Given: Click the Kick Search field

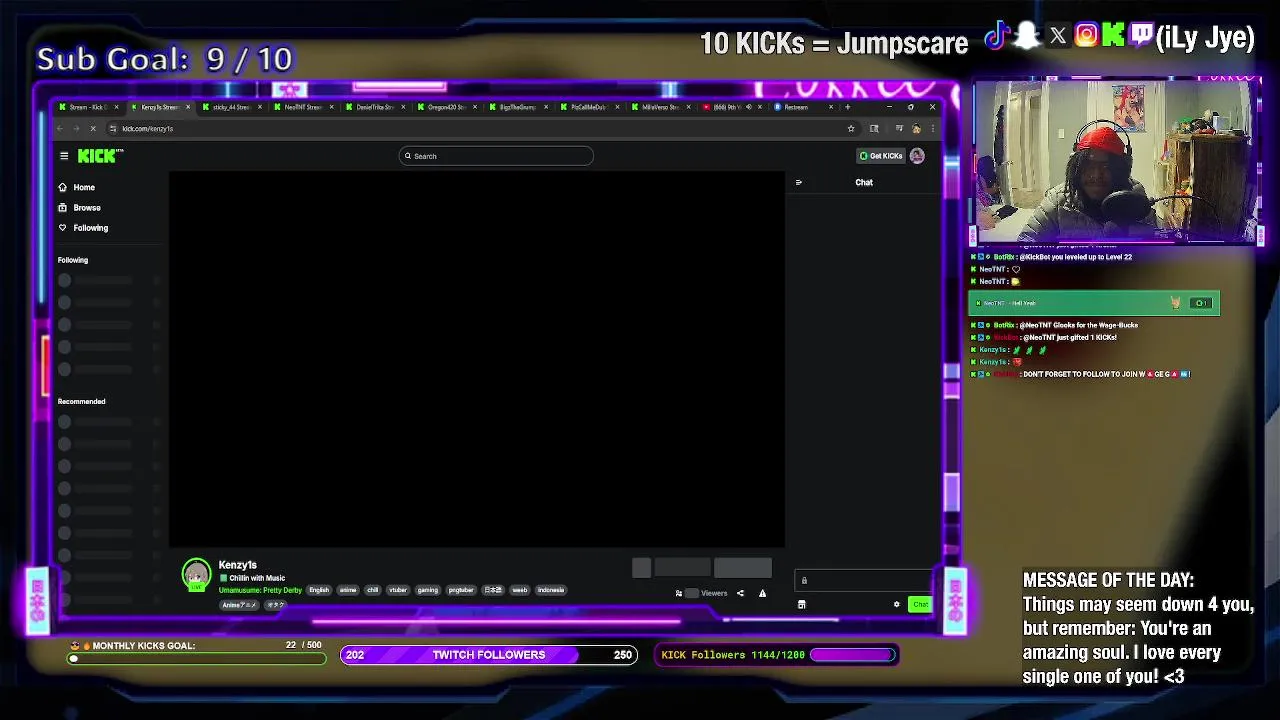Looking at the screenshot, I should (x=496, y=156).
